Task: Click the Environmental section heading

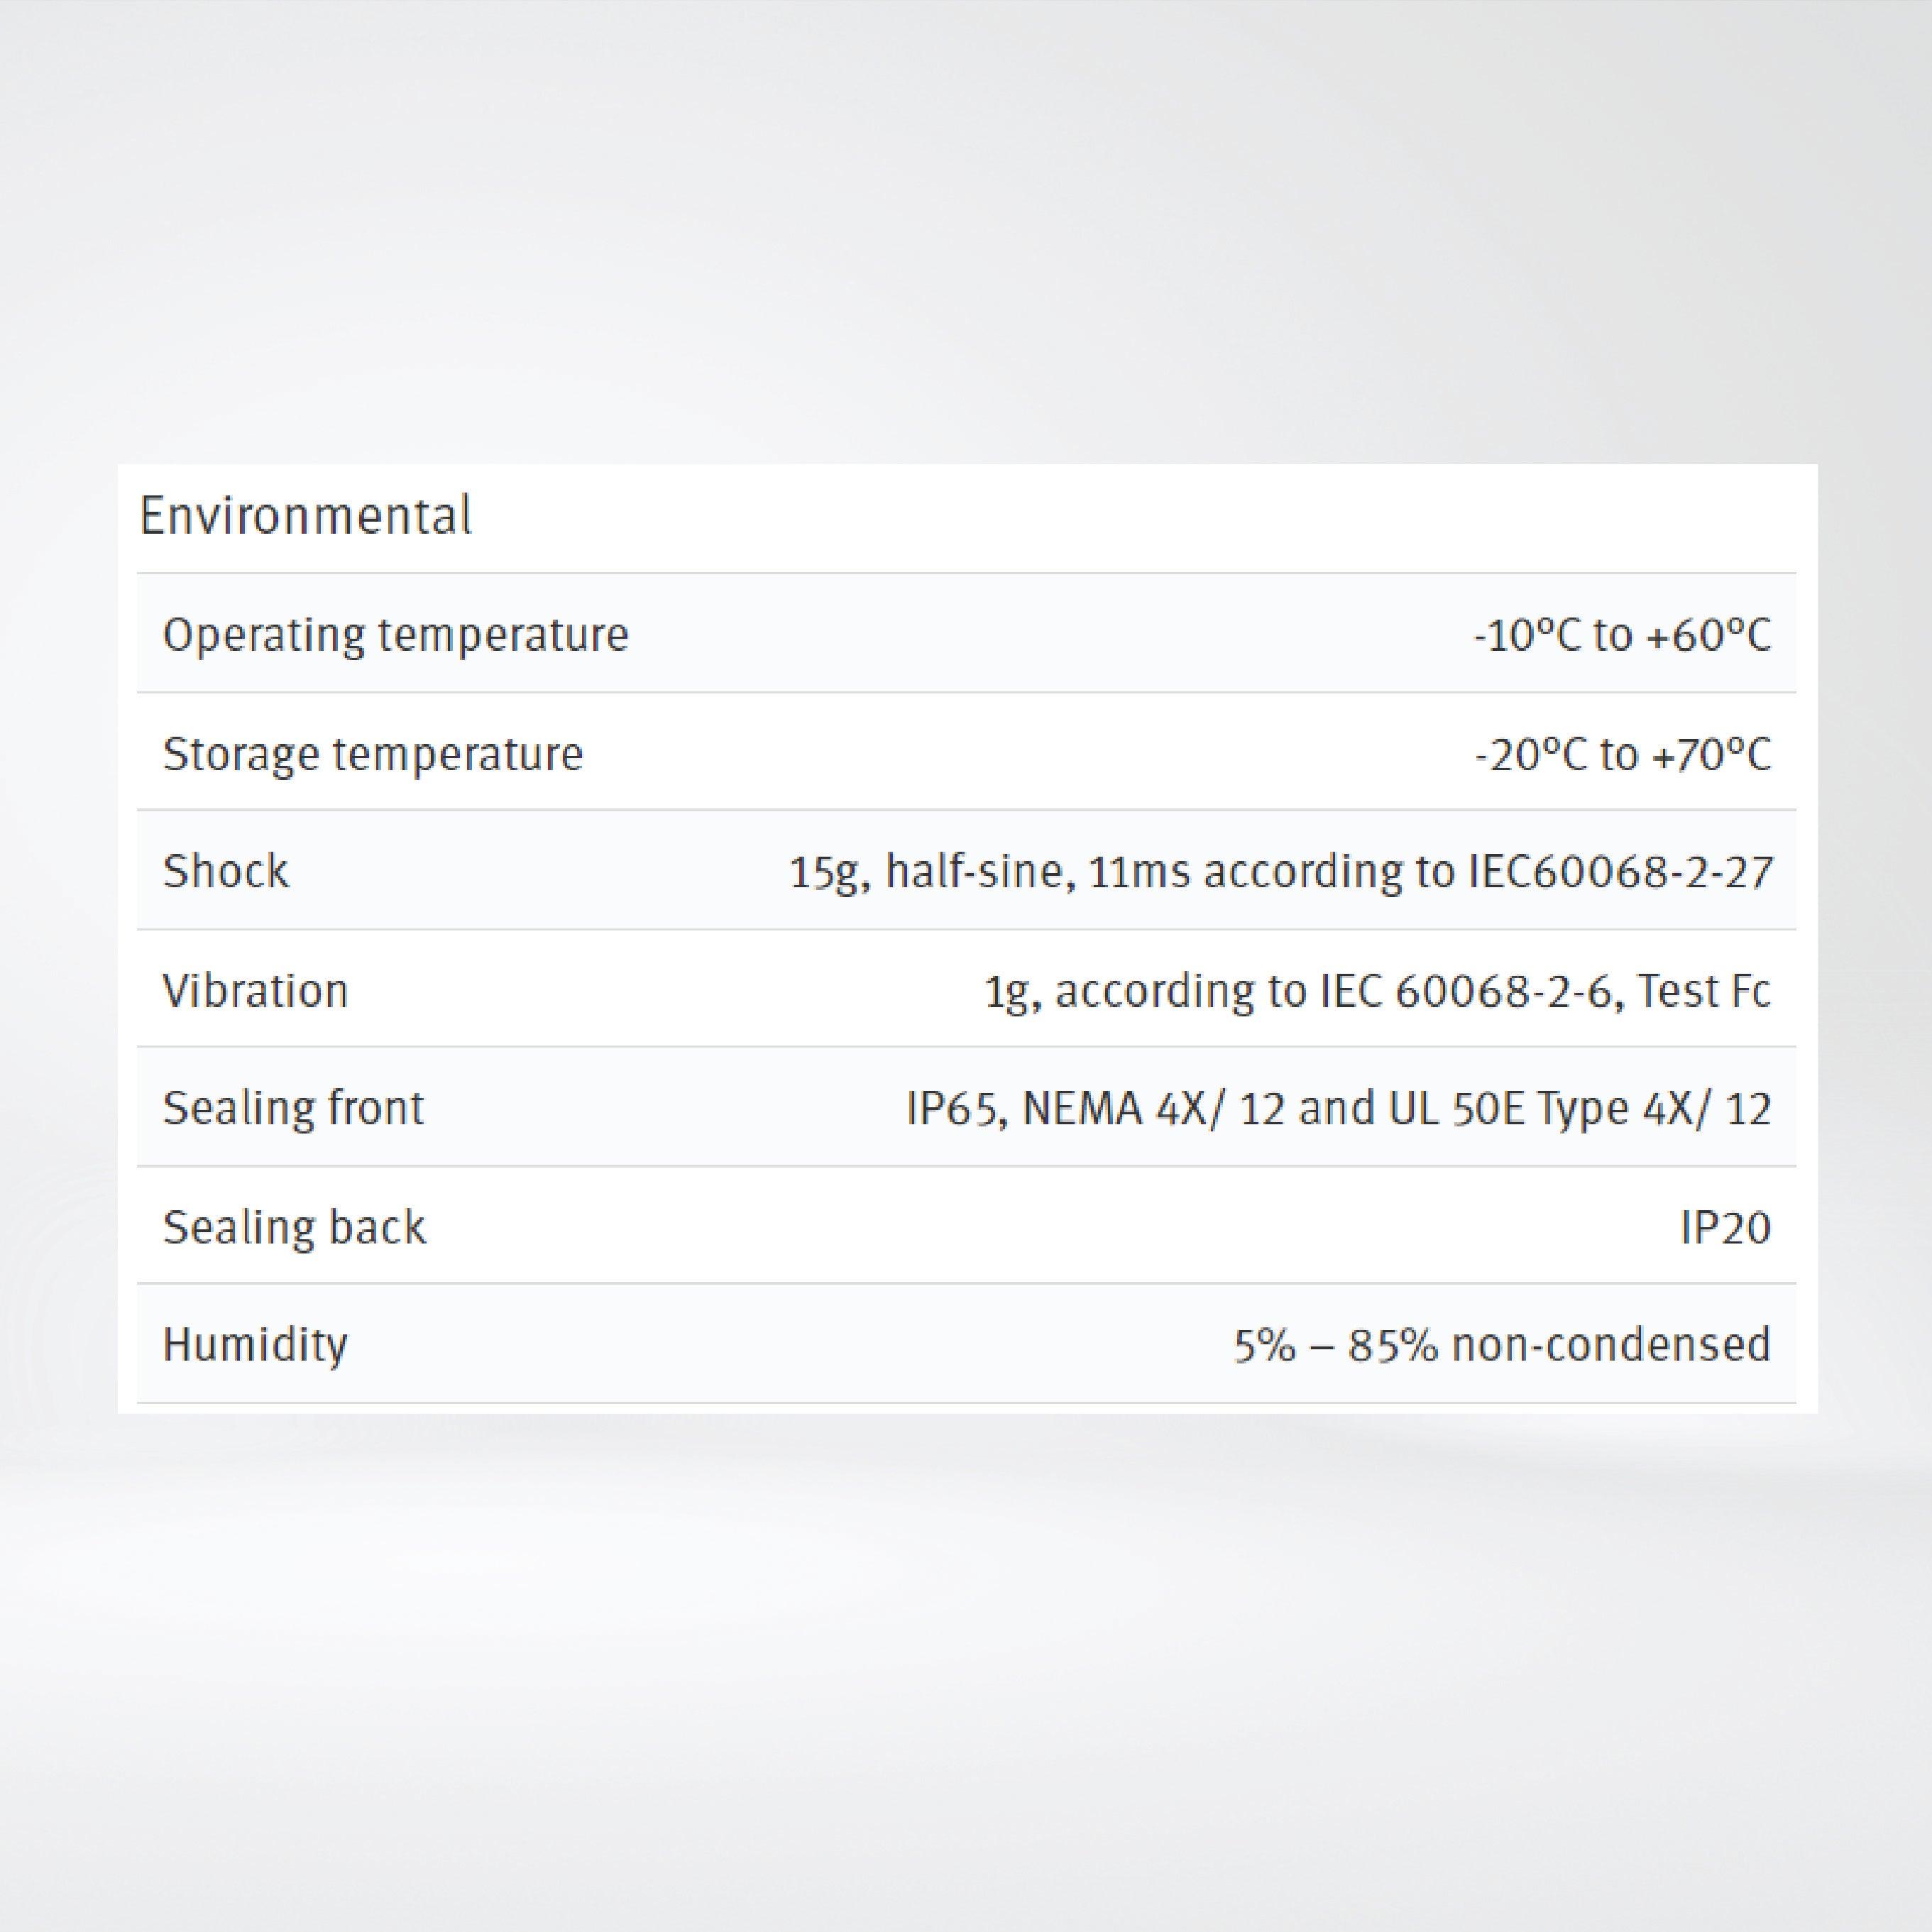Action: tap(305, 516)
